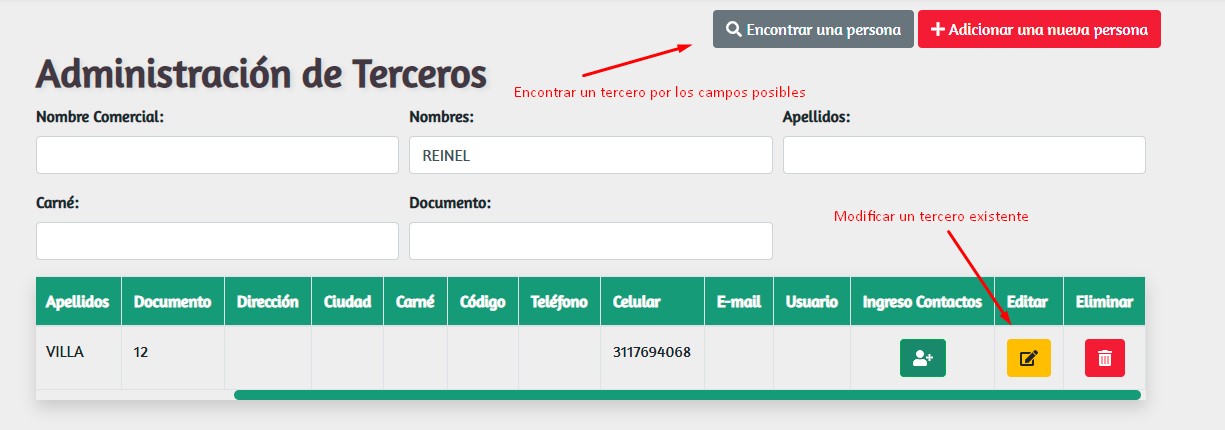Image resolution: width=1225 pixels, height=430 pixels.
Task: Click the red trash delete icon
Action: (x=1104, y=358)
